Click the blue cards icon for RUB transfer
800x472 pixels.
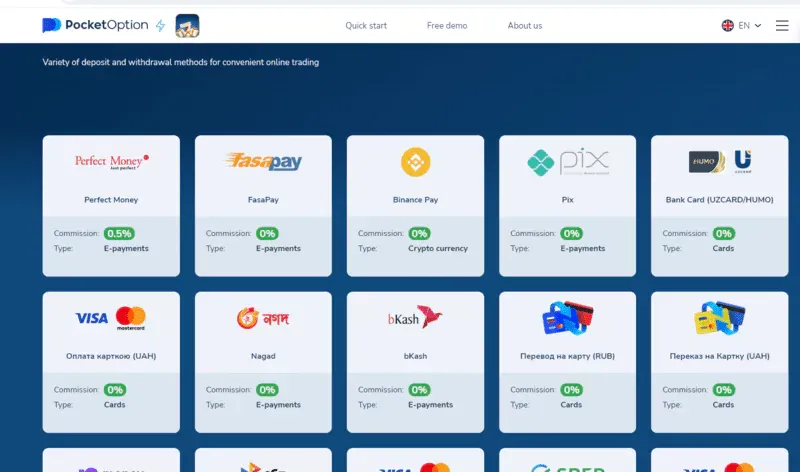[x=568, y=317]
